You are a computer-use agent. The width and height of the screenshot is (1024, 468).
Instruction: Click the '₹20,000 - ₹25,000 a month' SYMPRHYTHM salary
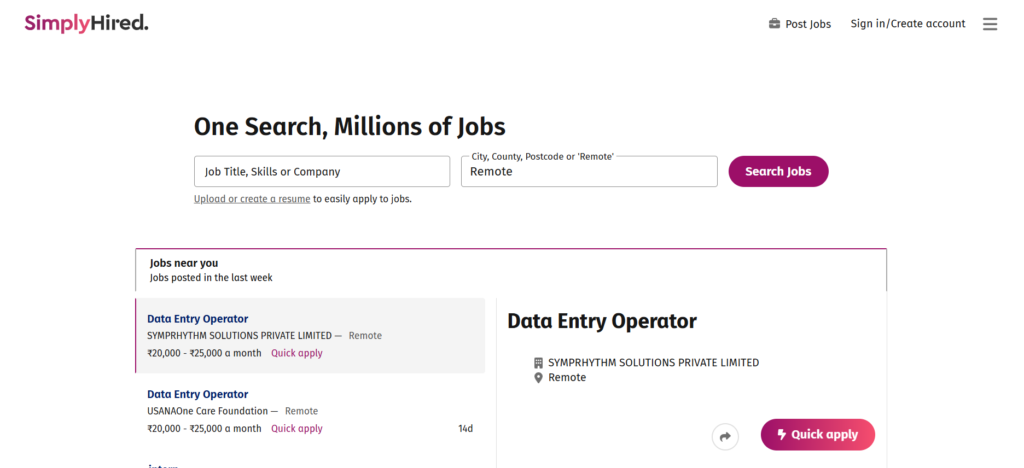pyautogui.click(x=204, y=353)
